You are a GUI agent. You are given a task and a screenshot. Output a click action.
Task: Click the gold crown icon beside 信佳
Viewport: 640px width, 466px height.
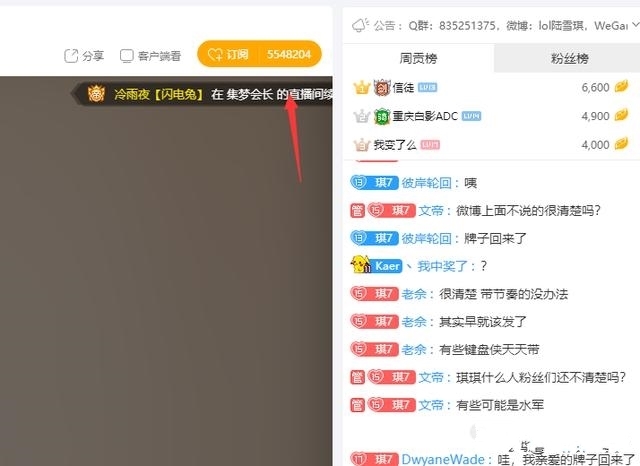coord(361,88)
